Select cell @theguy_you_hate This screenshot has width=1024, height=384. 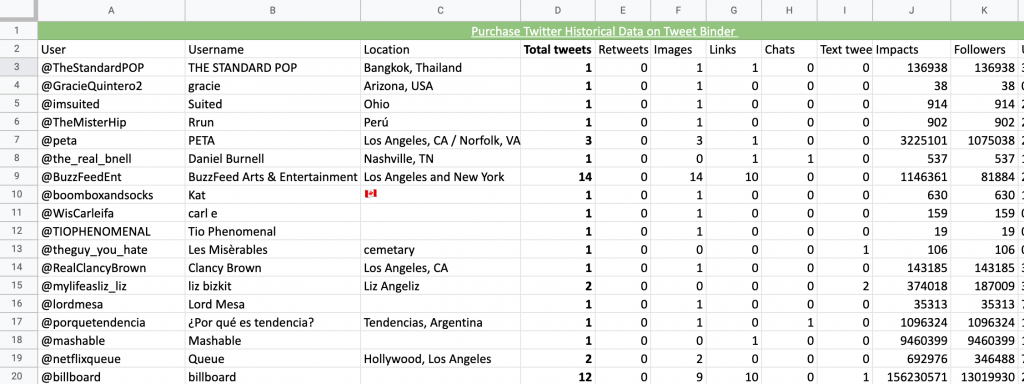pyautogui.click(x=111, y=250)
